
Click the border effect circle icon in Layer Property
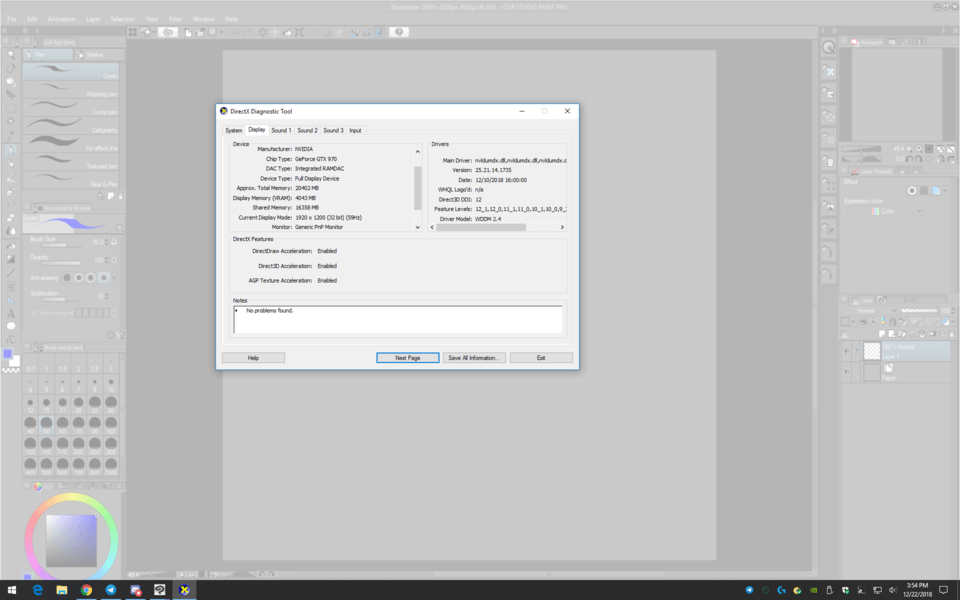[912, 191]
